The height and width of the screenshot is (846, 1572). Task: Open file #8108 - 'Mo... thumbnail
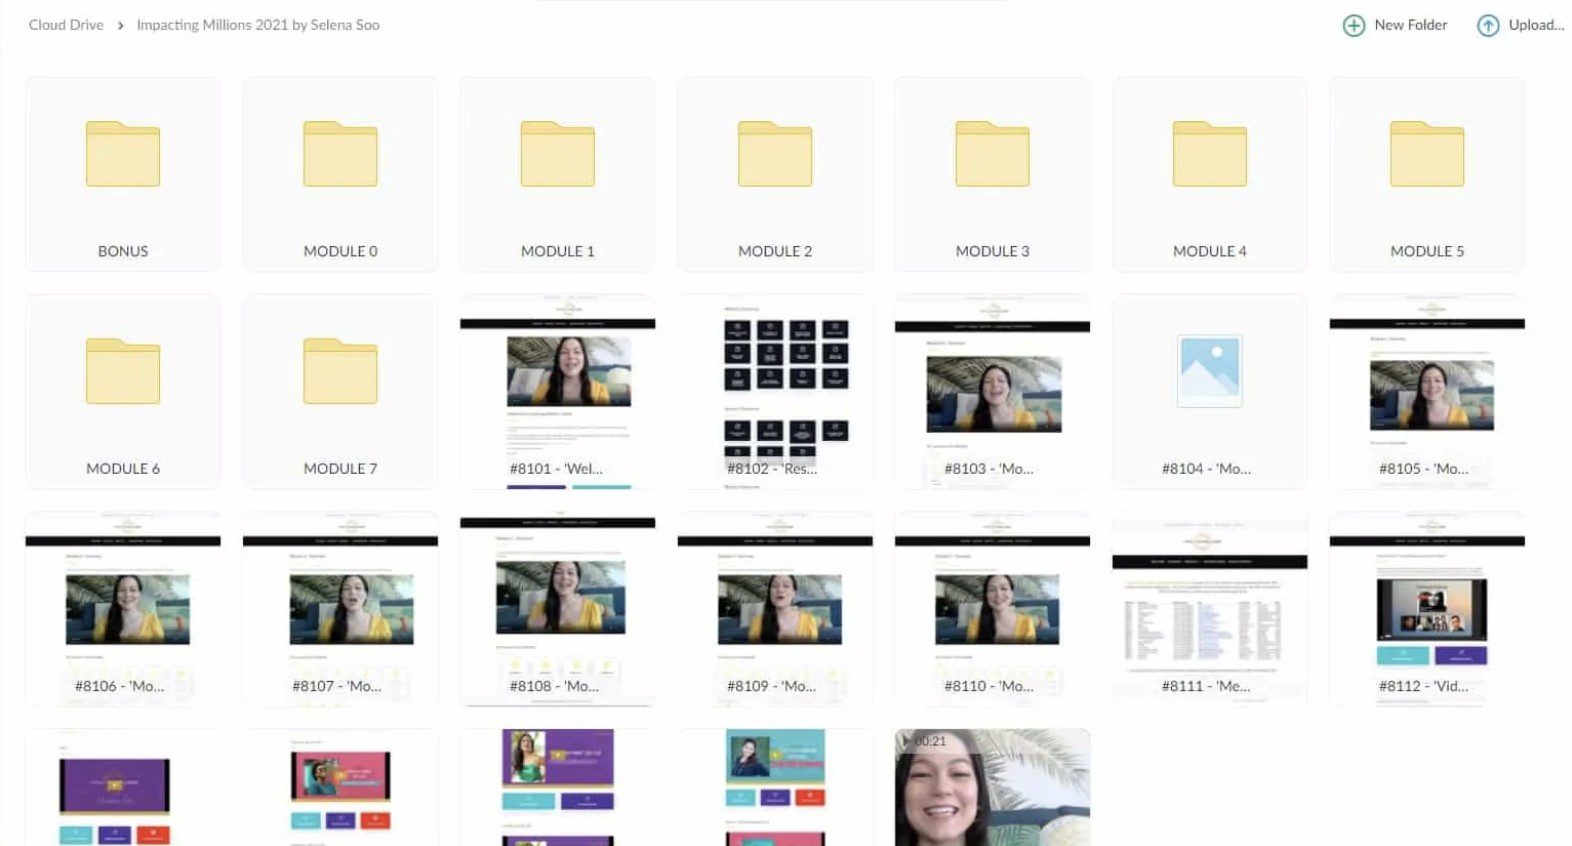tap(557, 609)
